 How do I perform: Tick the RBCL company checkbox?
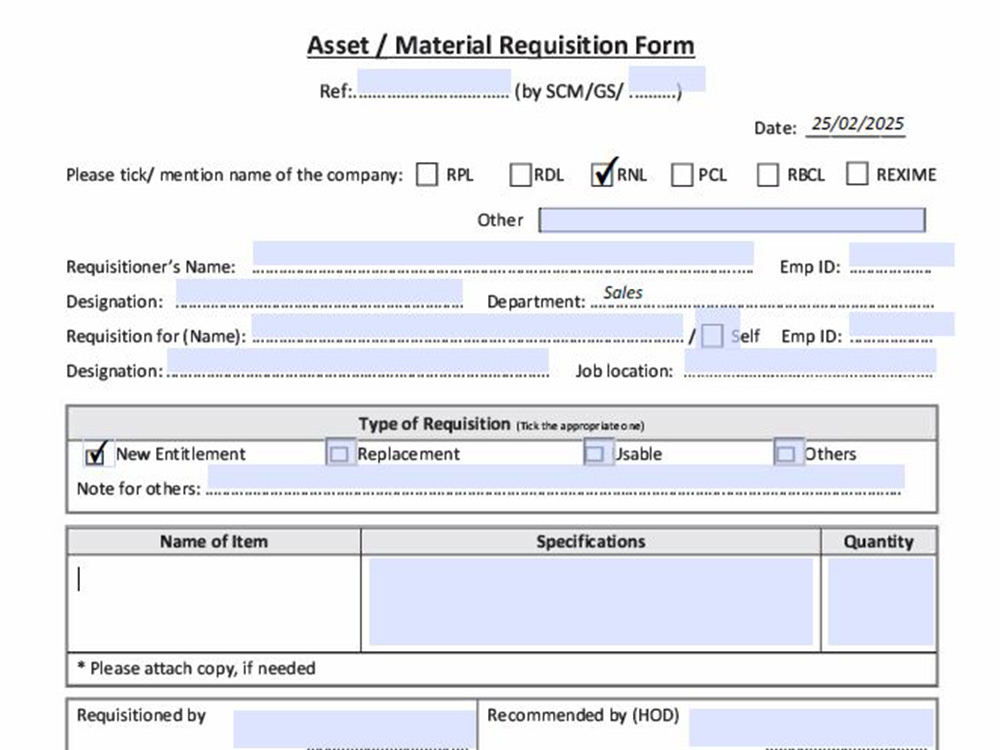point(767,174)
